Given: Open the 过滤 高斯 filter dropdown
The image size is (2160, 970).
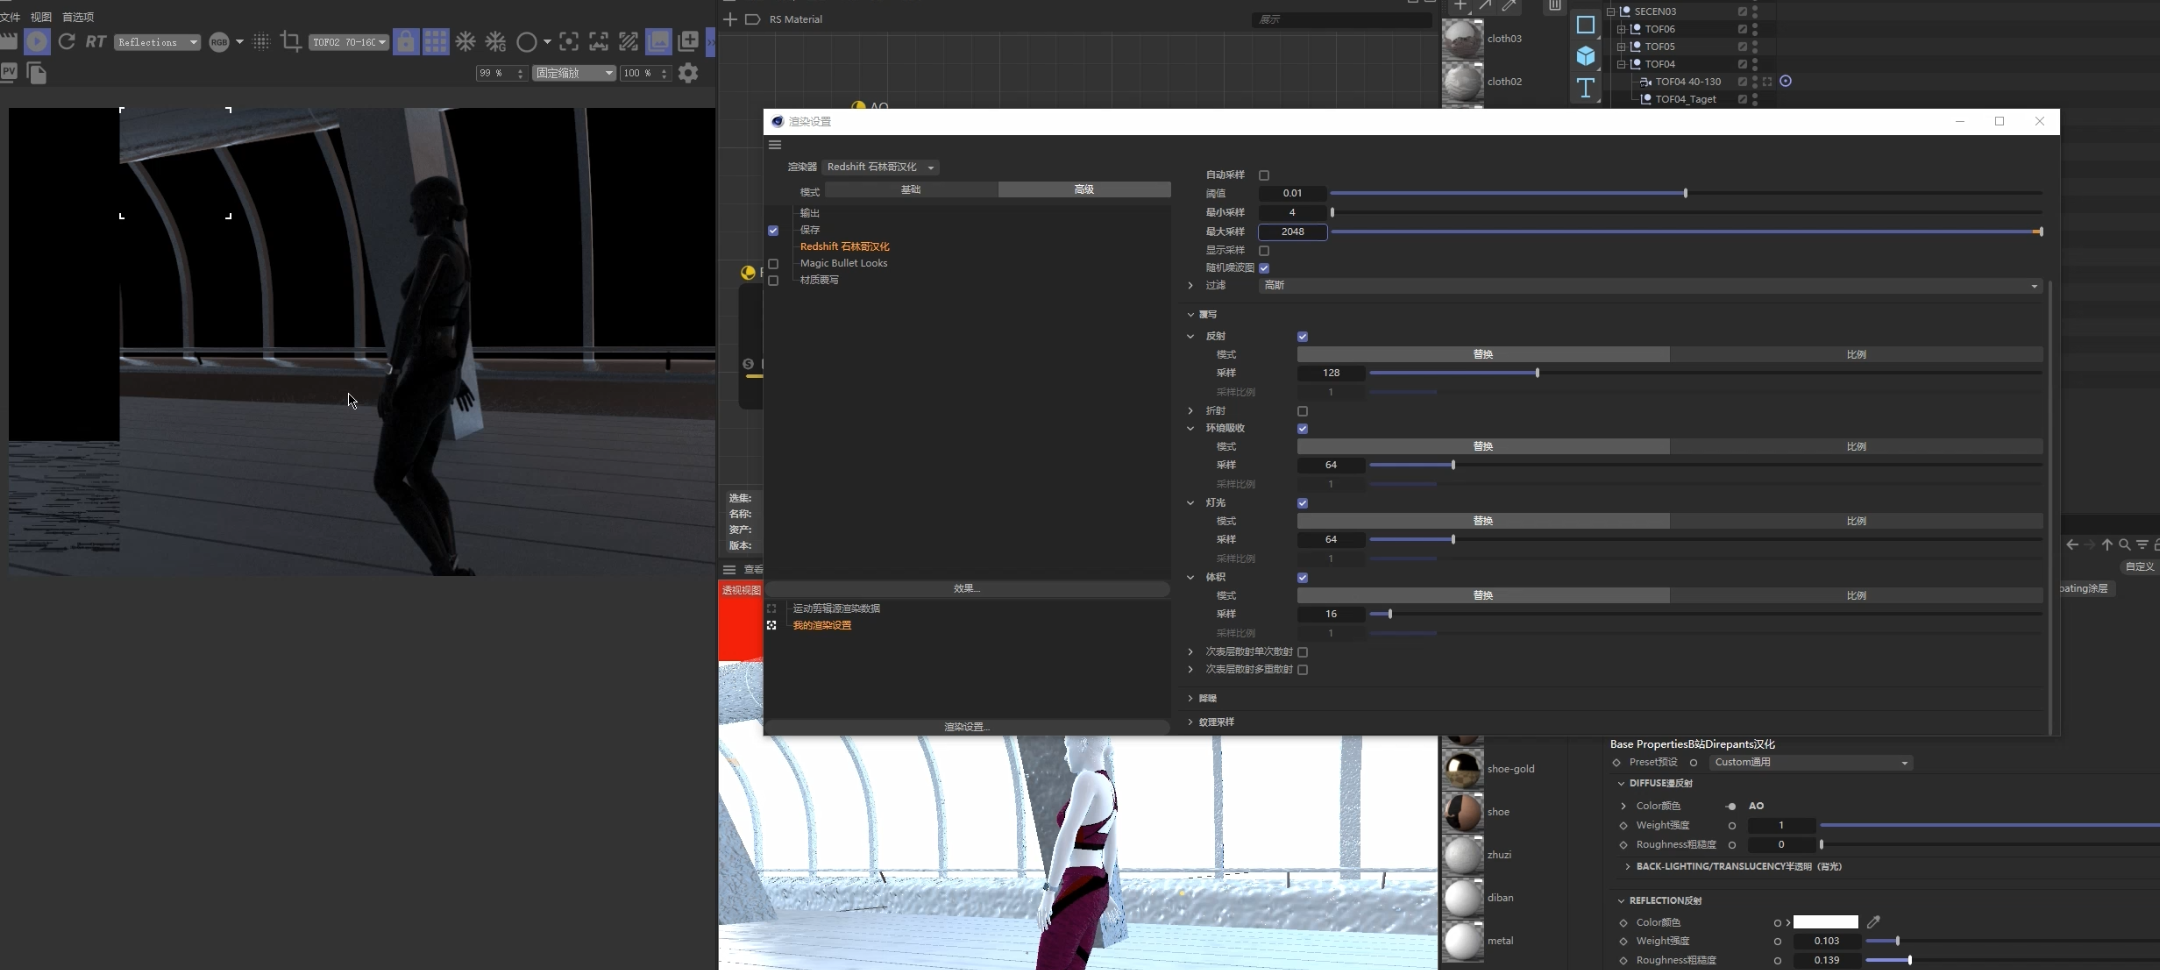Looking at the screenshot, I should click(x=1650, y=286).
